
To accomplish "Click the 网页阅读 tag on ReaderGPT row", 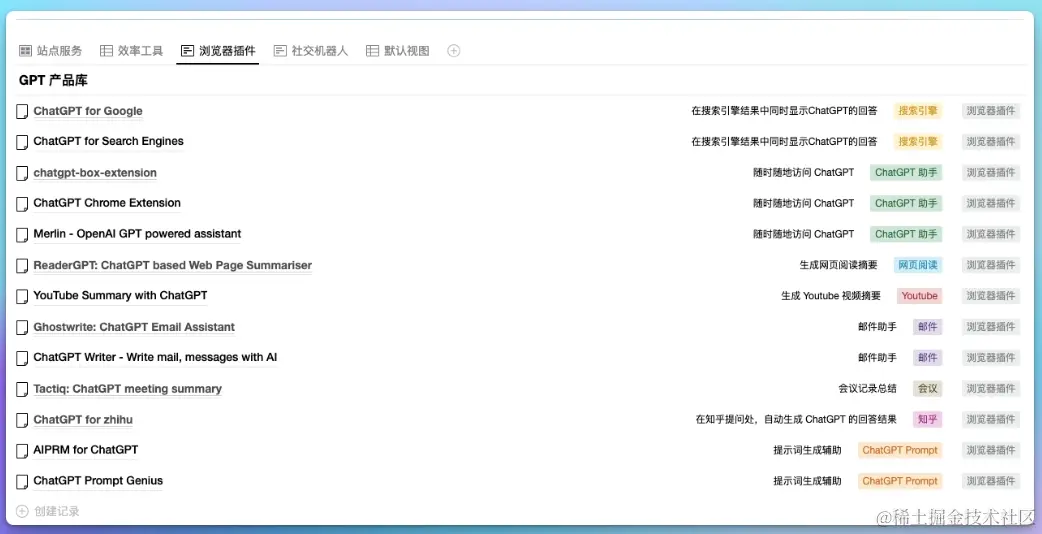I will (x=918, y=265).
